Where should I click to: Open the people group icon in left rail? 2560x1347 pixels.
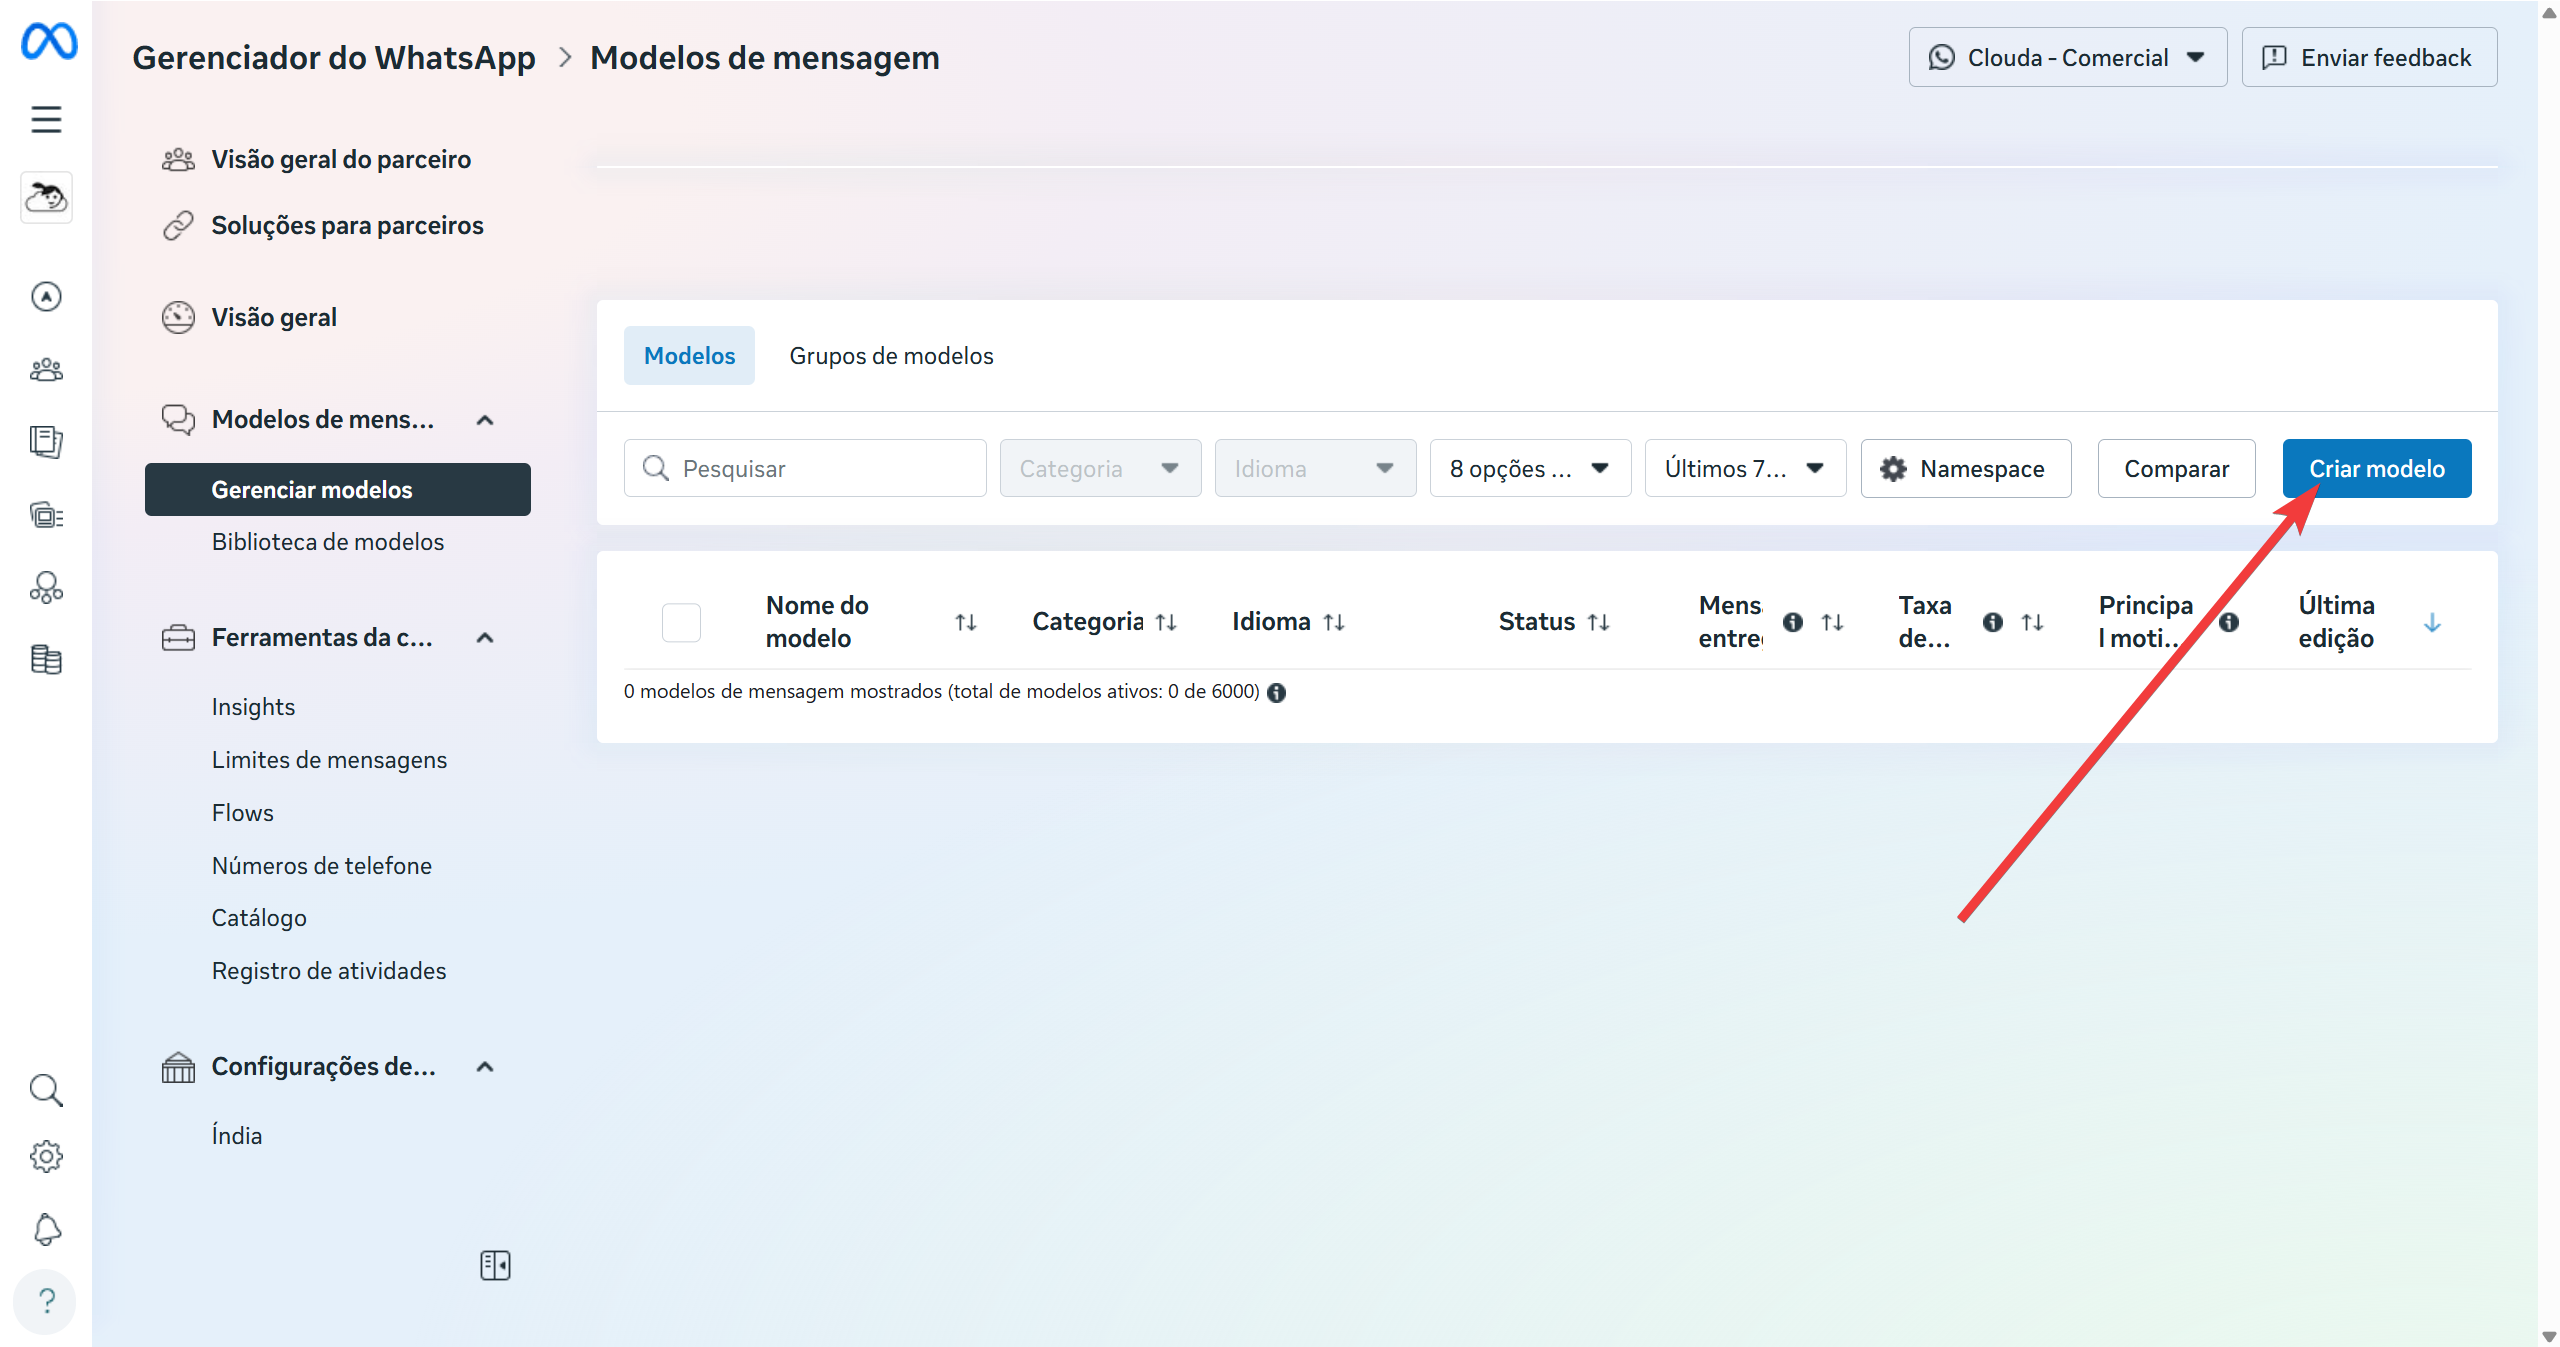[46, 370]
